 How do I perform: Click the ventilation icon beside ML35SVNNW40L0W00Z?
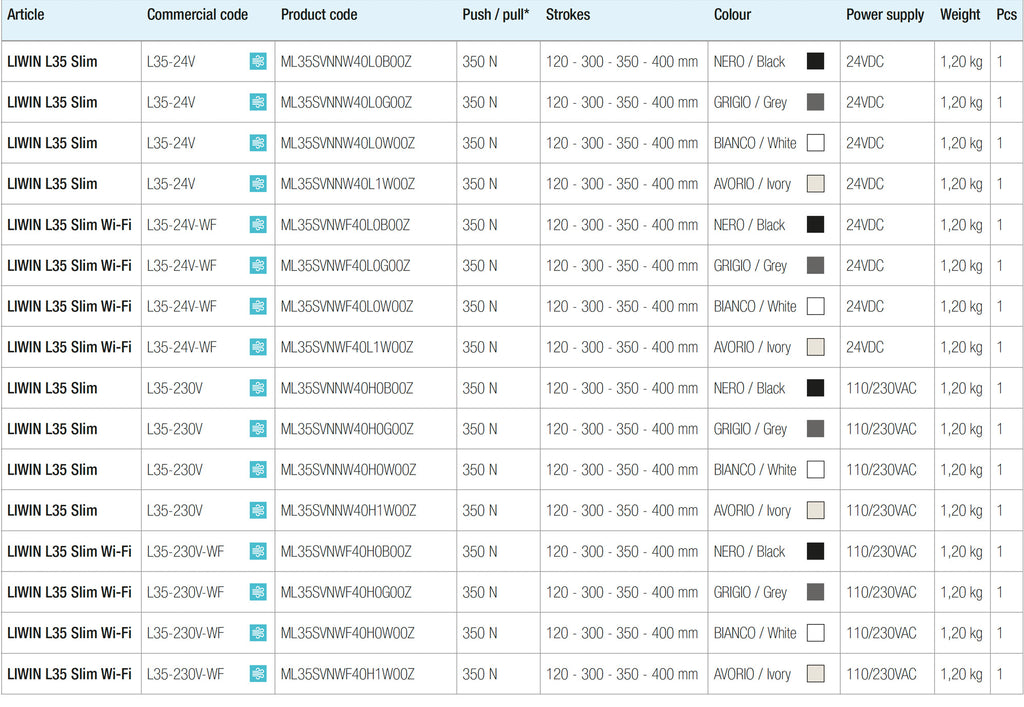[258, 143]
